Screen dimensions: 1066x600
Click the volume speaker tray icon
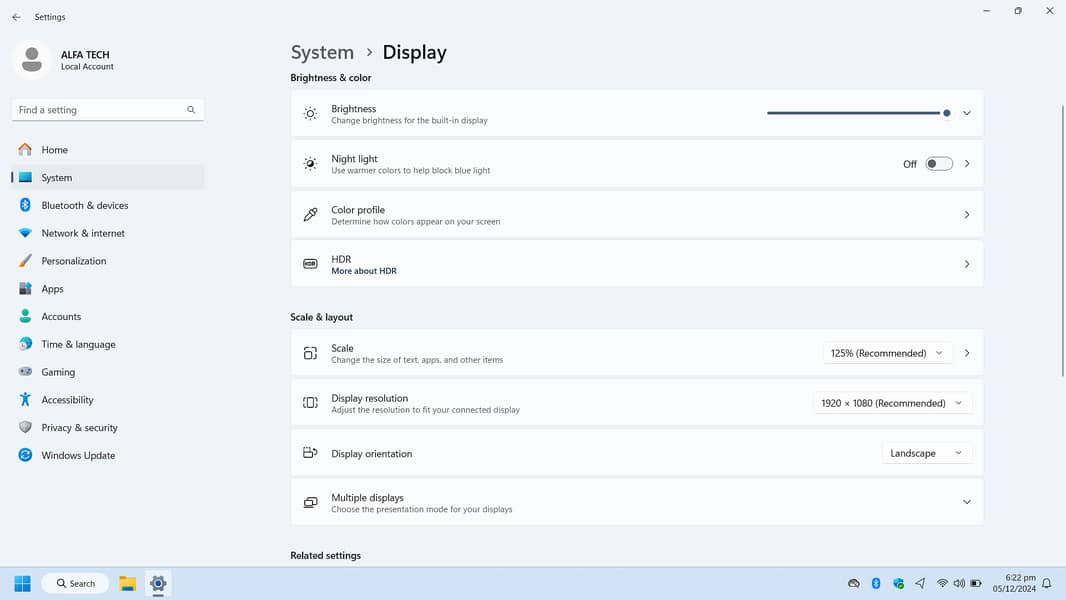[959, 583]
